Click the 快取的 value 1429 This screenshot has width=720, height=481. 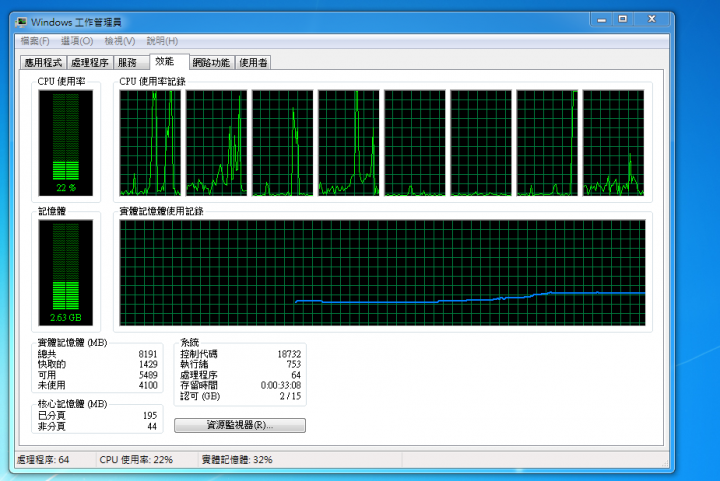(x=148, y=364)
